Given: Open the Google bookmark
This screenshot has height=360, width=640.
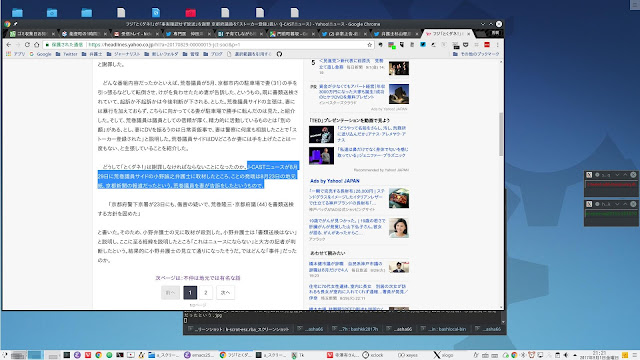Looking at the screenshot, I should tap(40, 54).
